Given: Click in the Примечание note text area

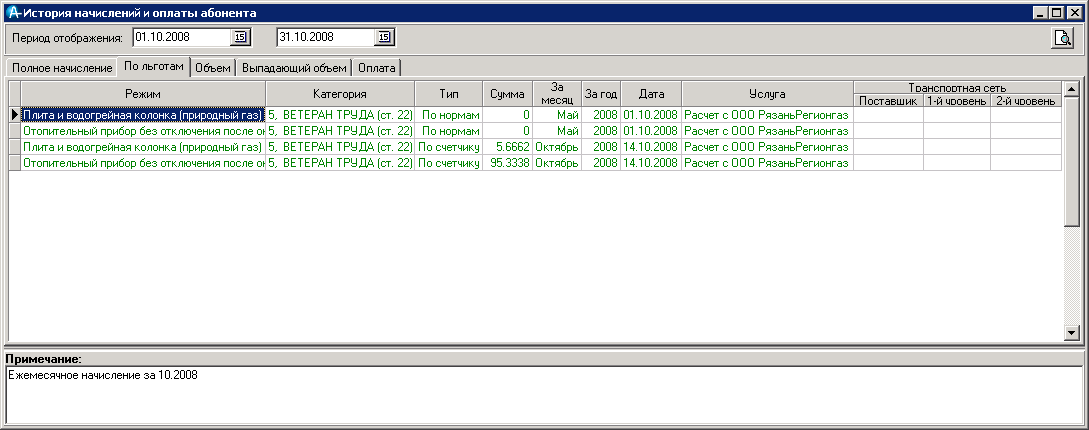Looking at the screenshot, I should [540, 395].
